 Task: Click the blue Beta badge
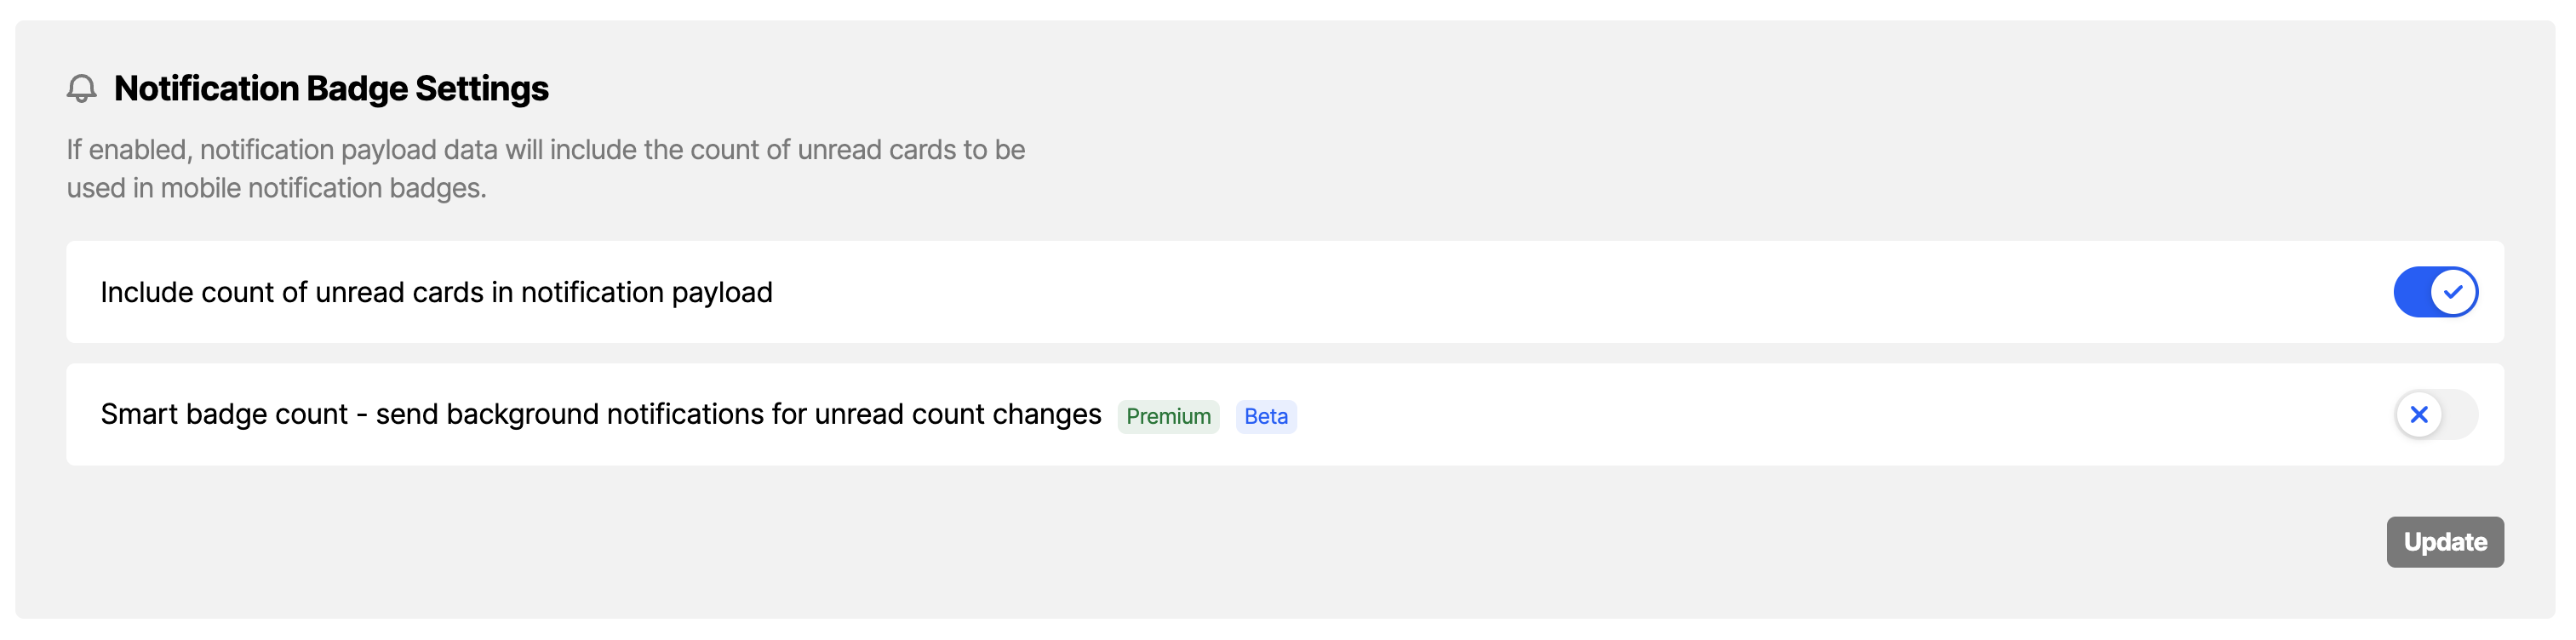(x=1266, y=416)
